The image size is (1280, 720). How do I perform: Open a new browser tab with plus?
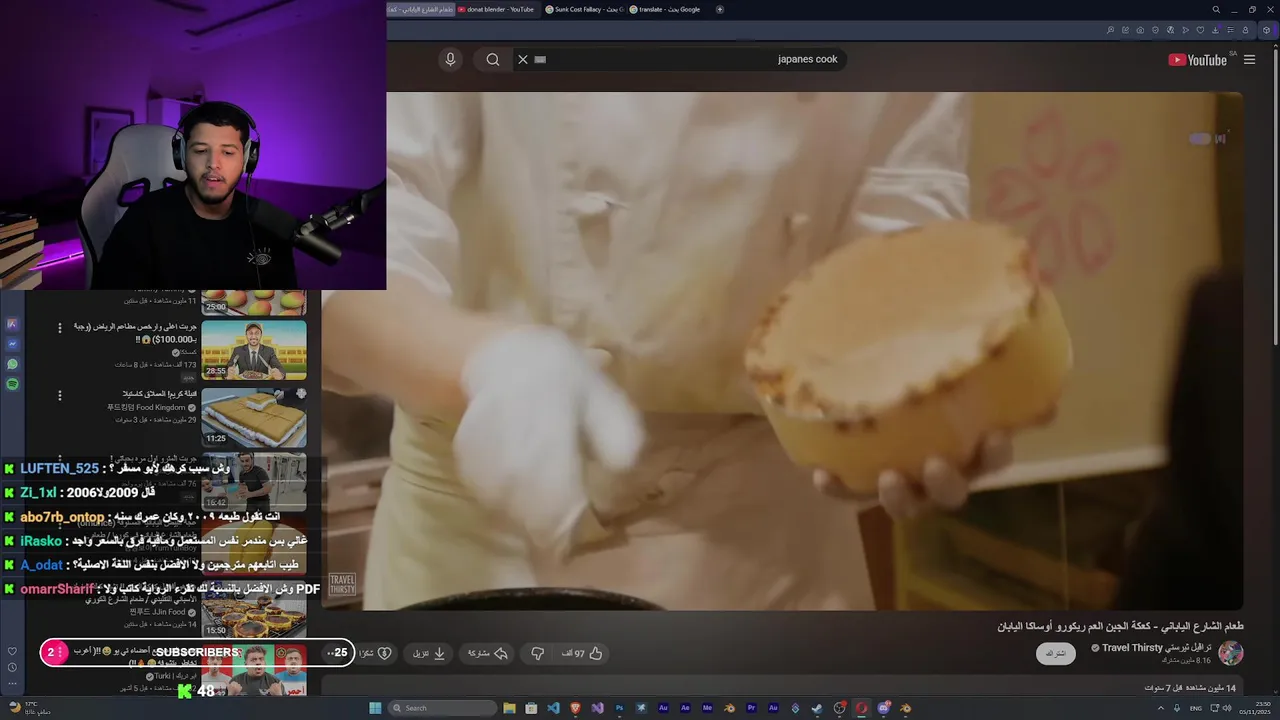click(719, 9)
